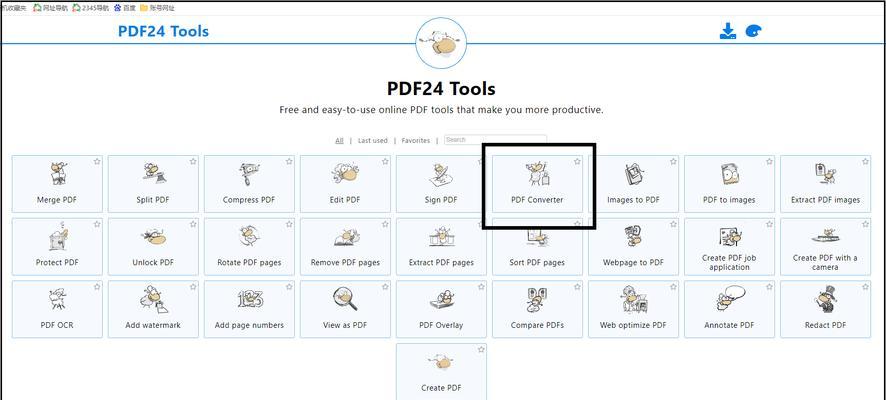Open the Add watermark tool

153,310
